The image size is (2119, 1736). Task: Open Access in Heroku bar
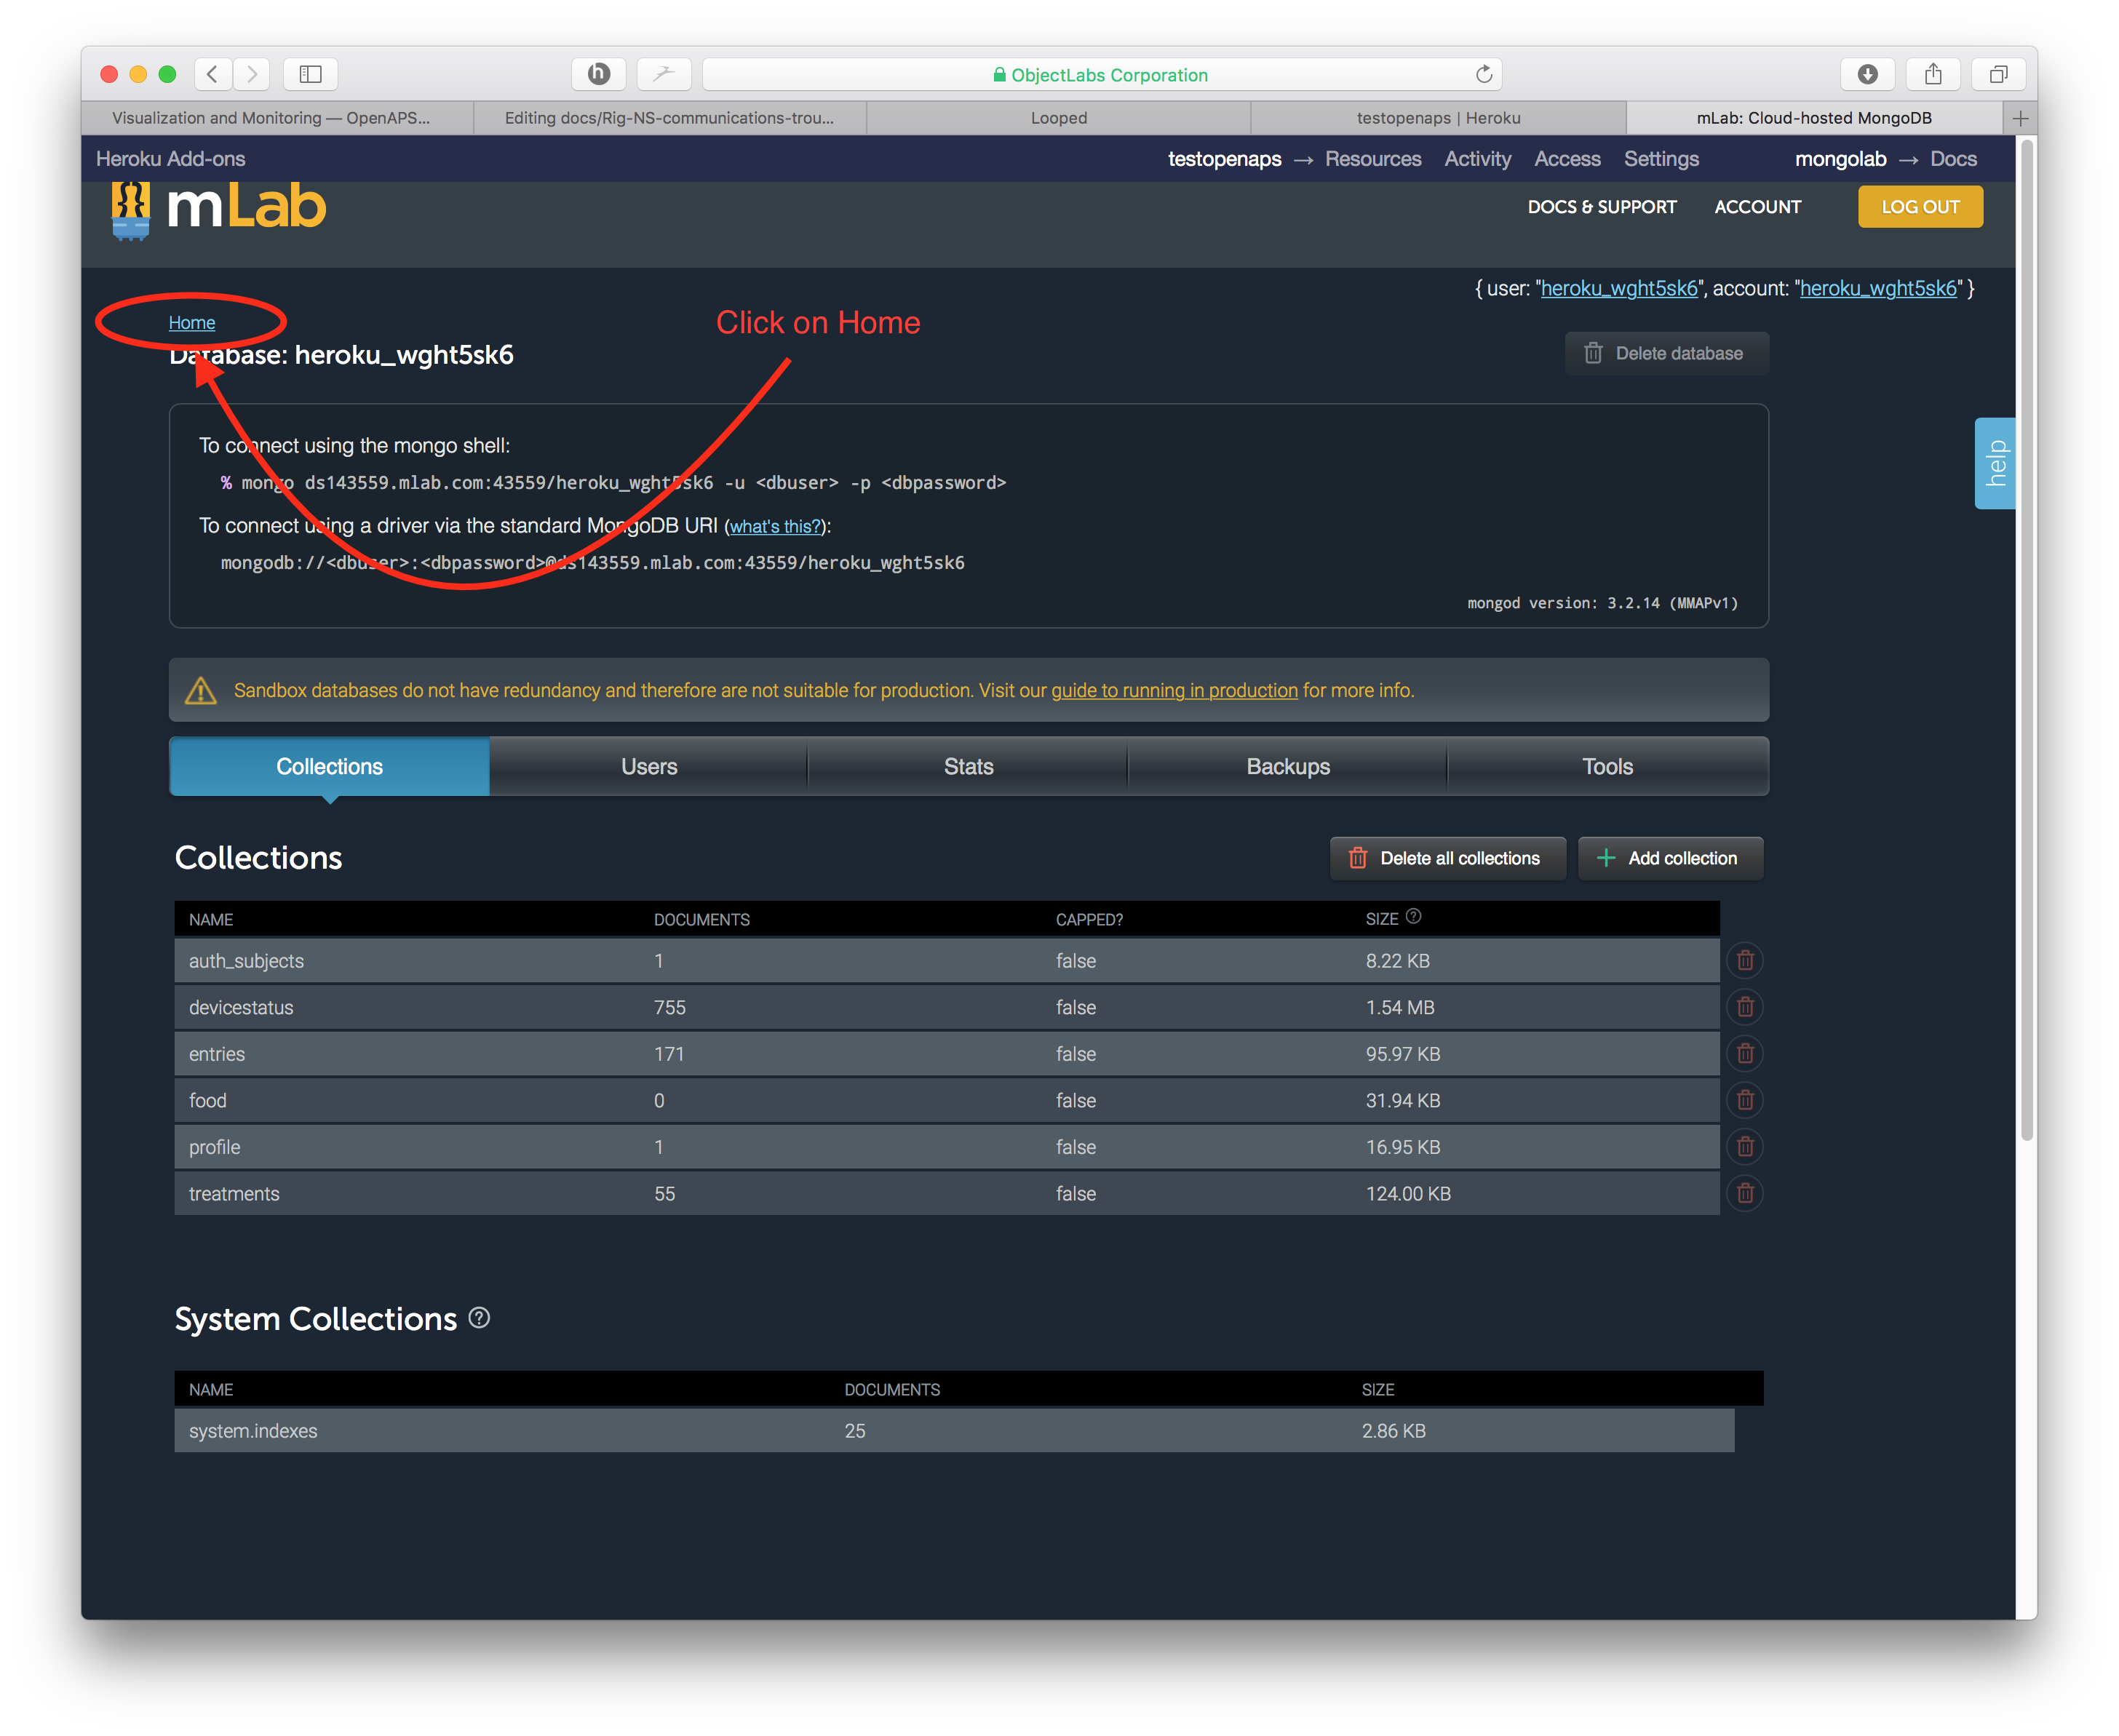coord(1567,159)
